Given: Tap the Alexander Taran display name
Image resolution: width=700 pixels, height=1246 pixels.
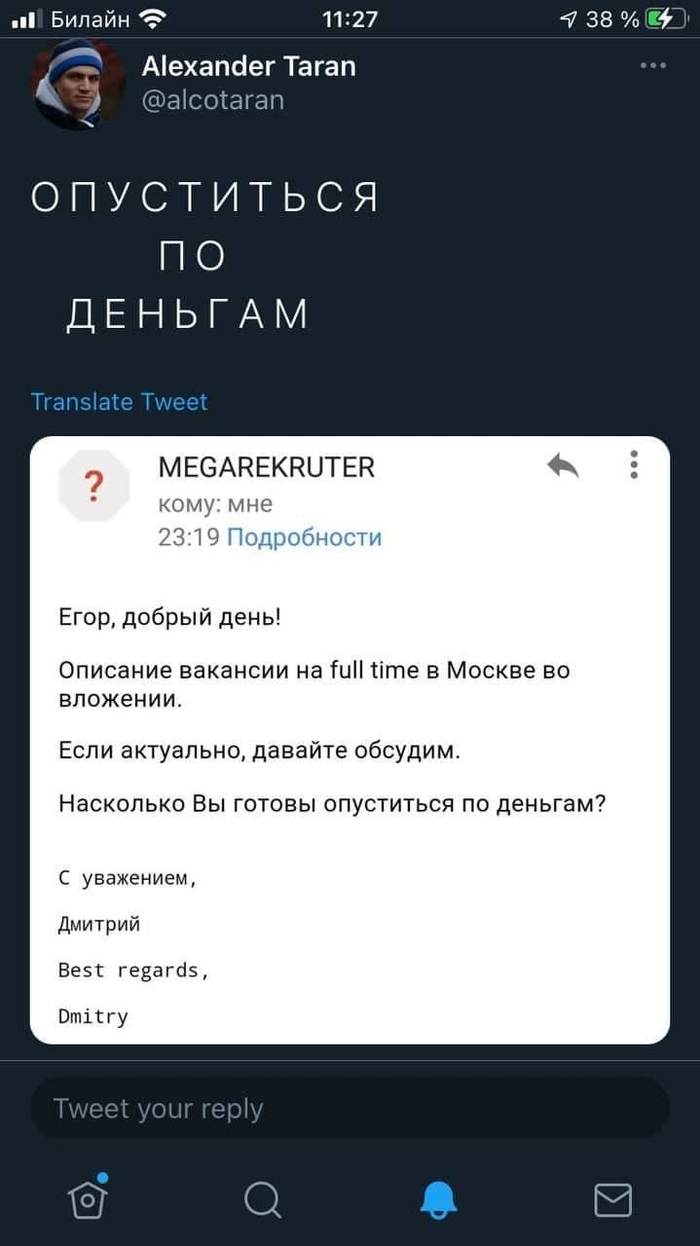Looking at the screenshot, I should pyautogui.click(x=248, y=66).
